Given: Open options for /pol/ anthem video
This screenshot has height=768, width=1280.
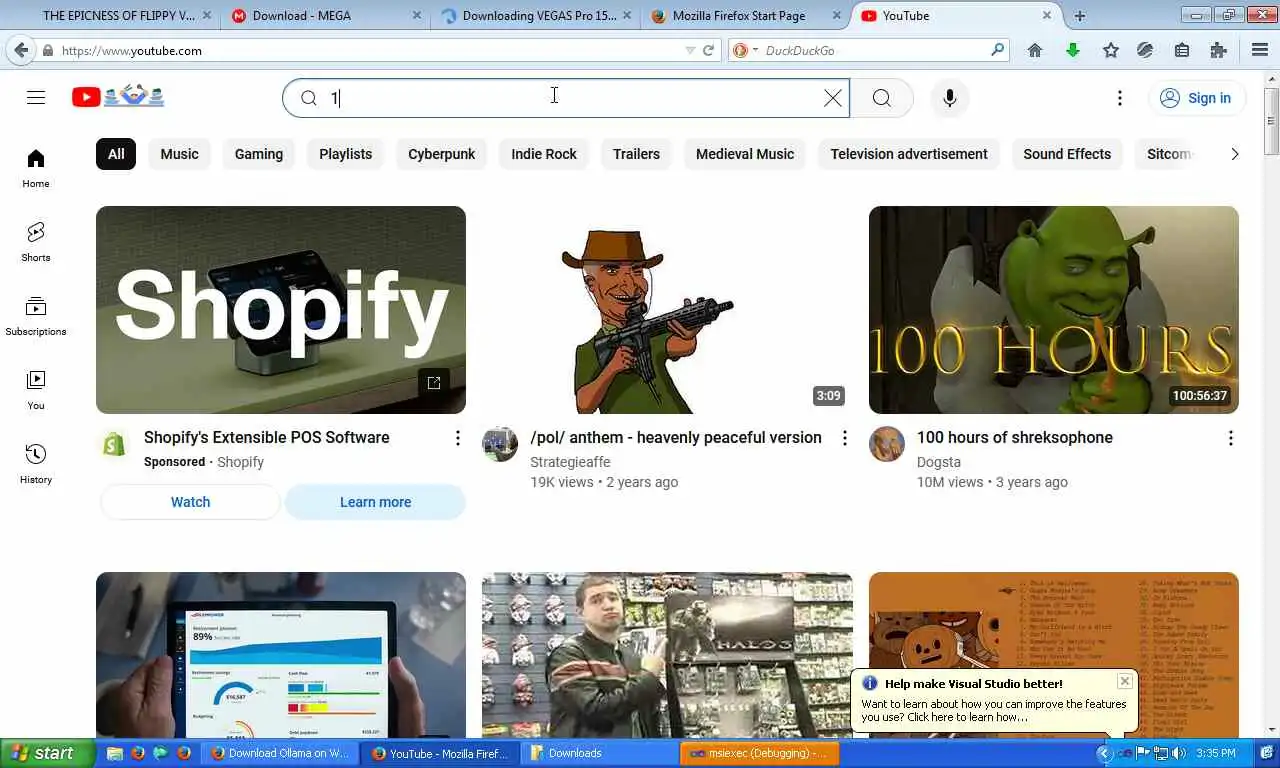Looking at the screenshot, I should tap(844, 438).
